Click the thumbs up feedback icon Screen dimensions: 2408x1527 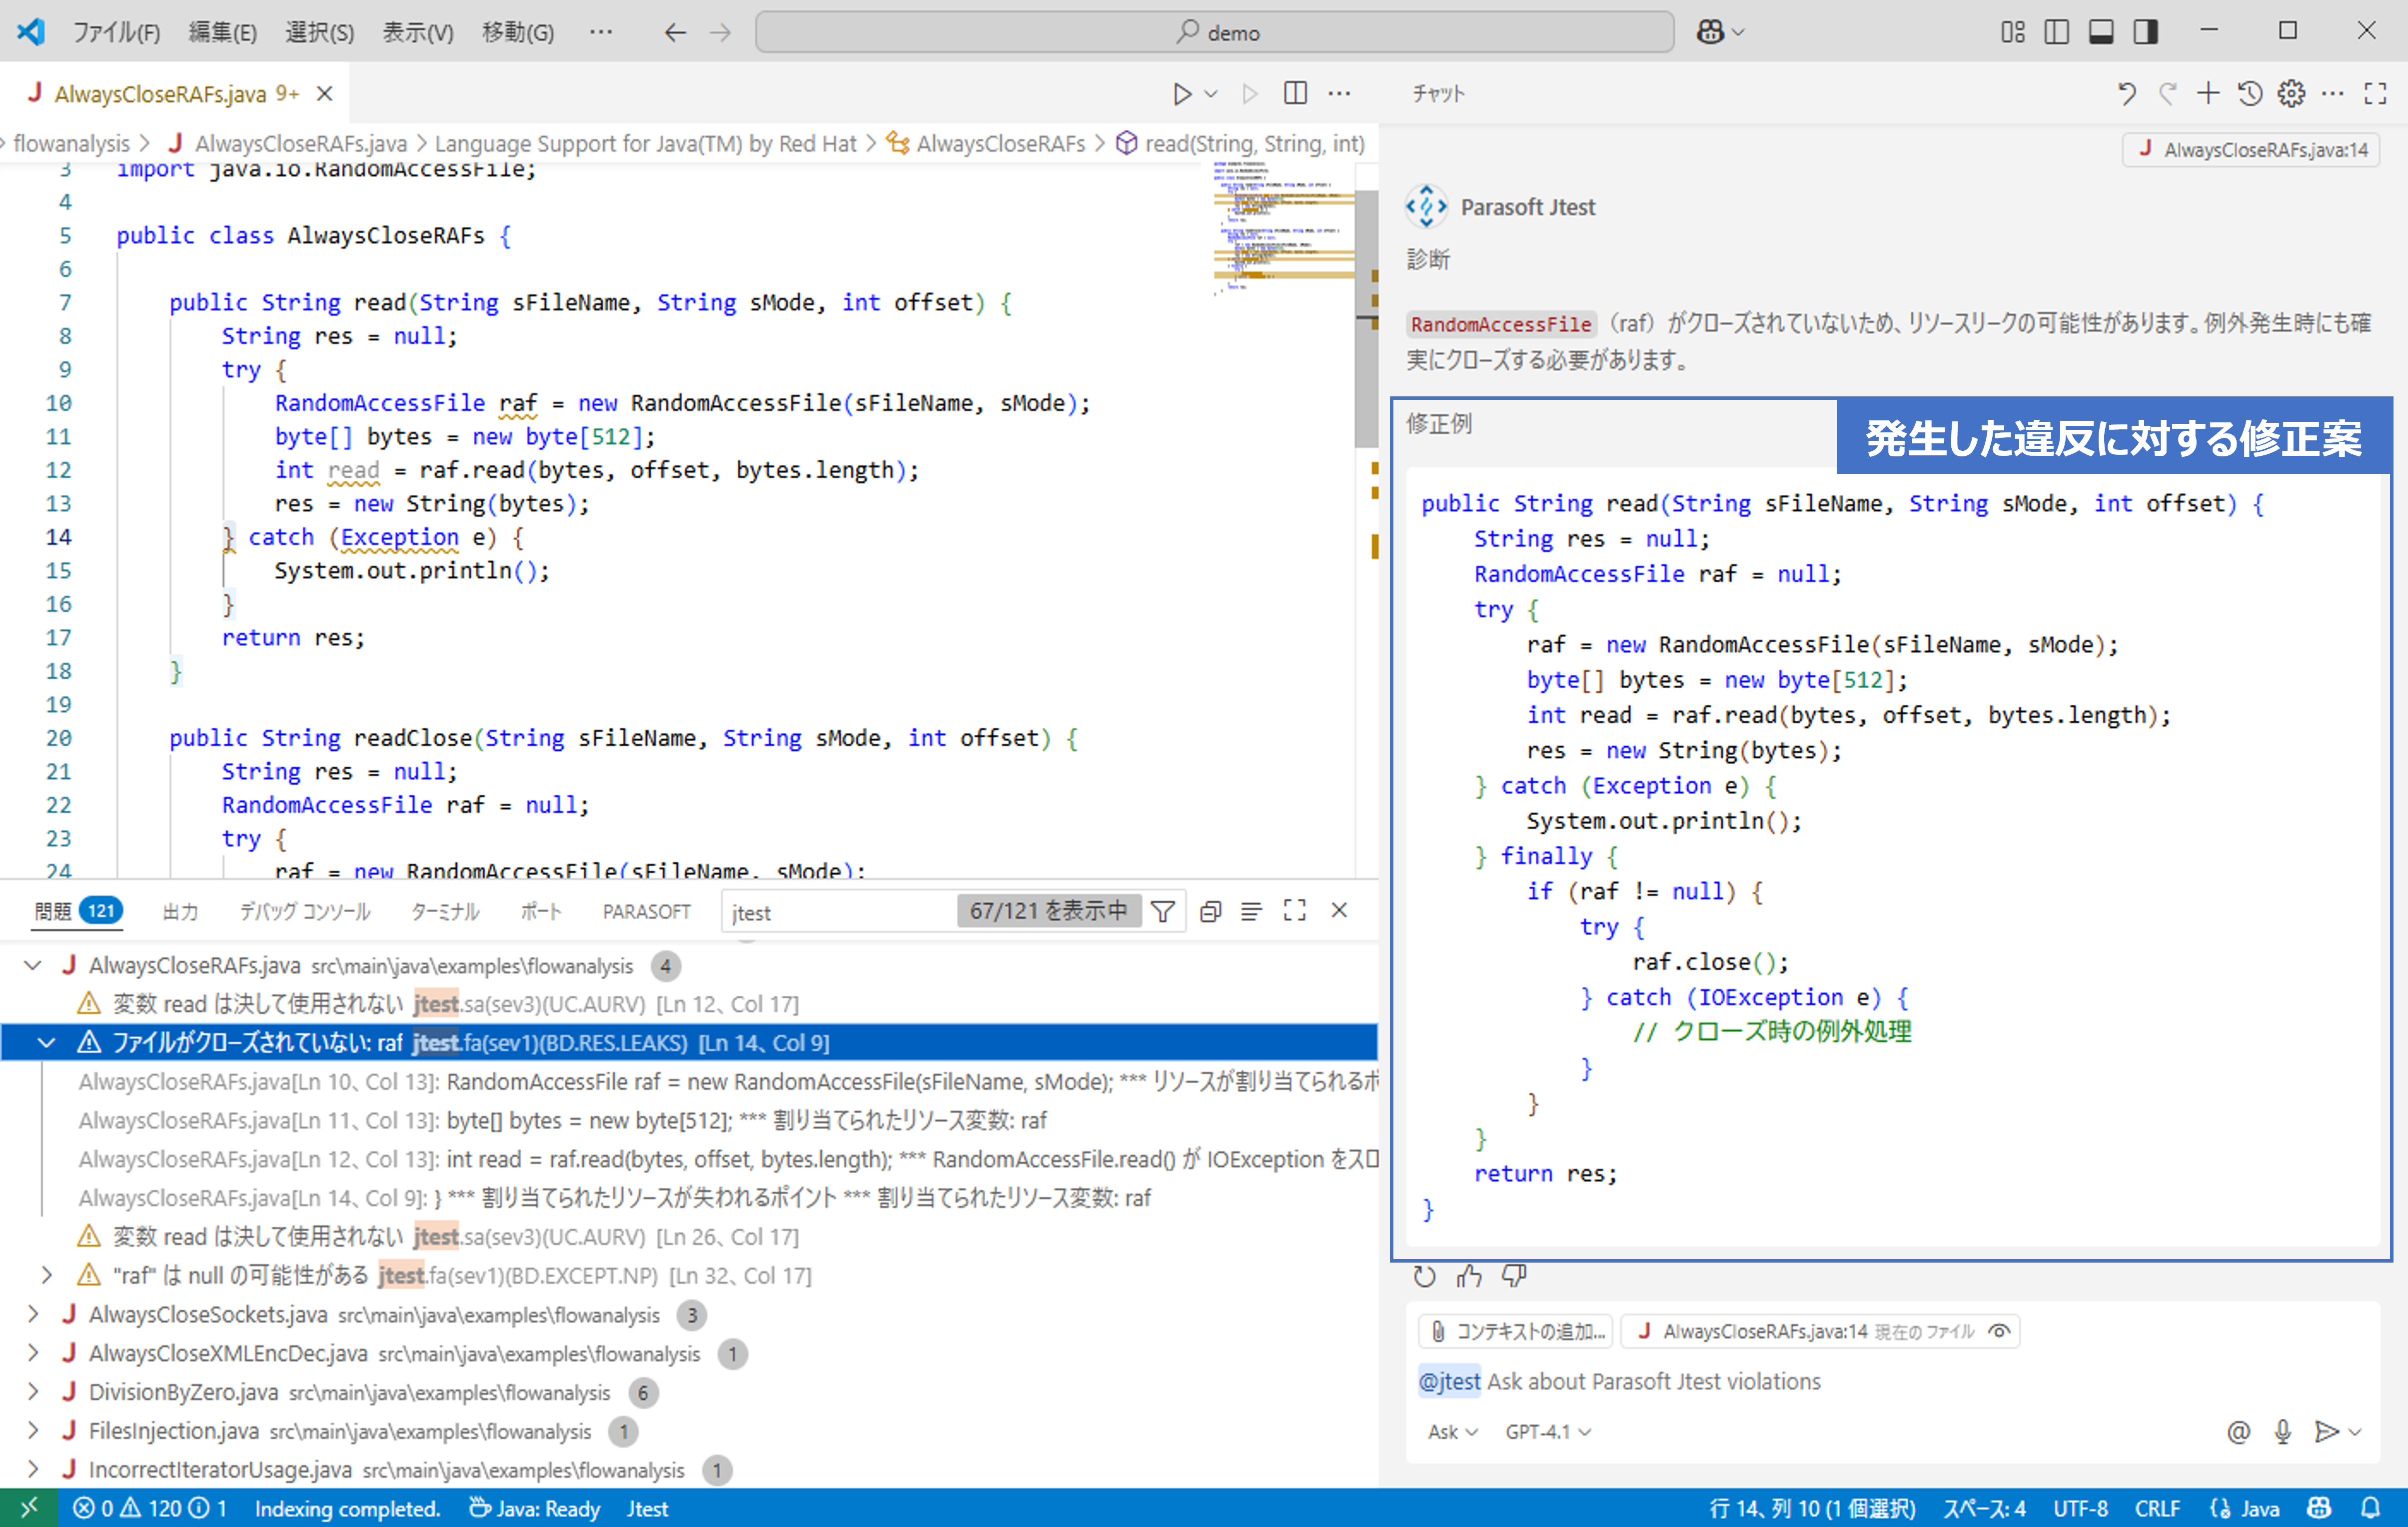1469,1276
